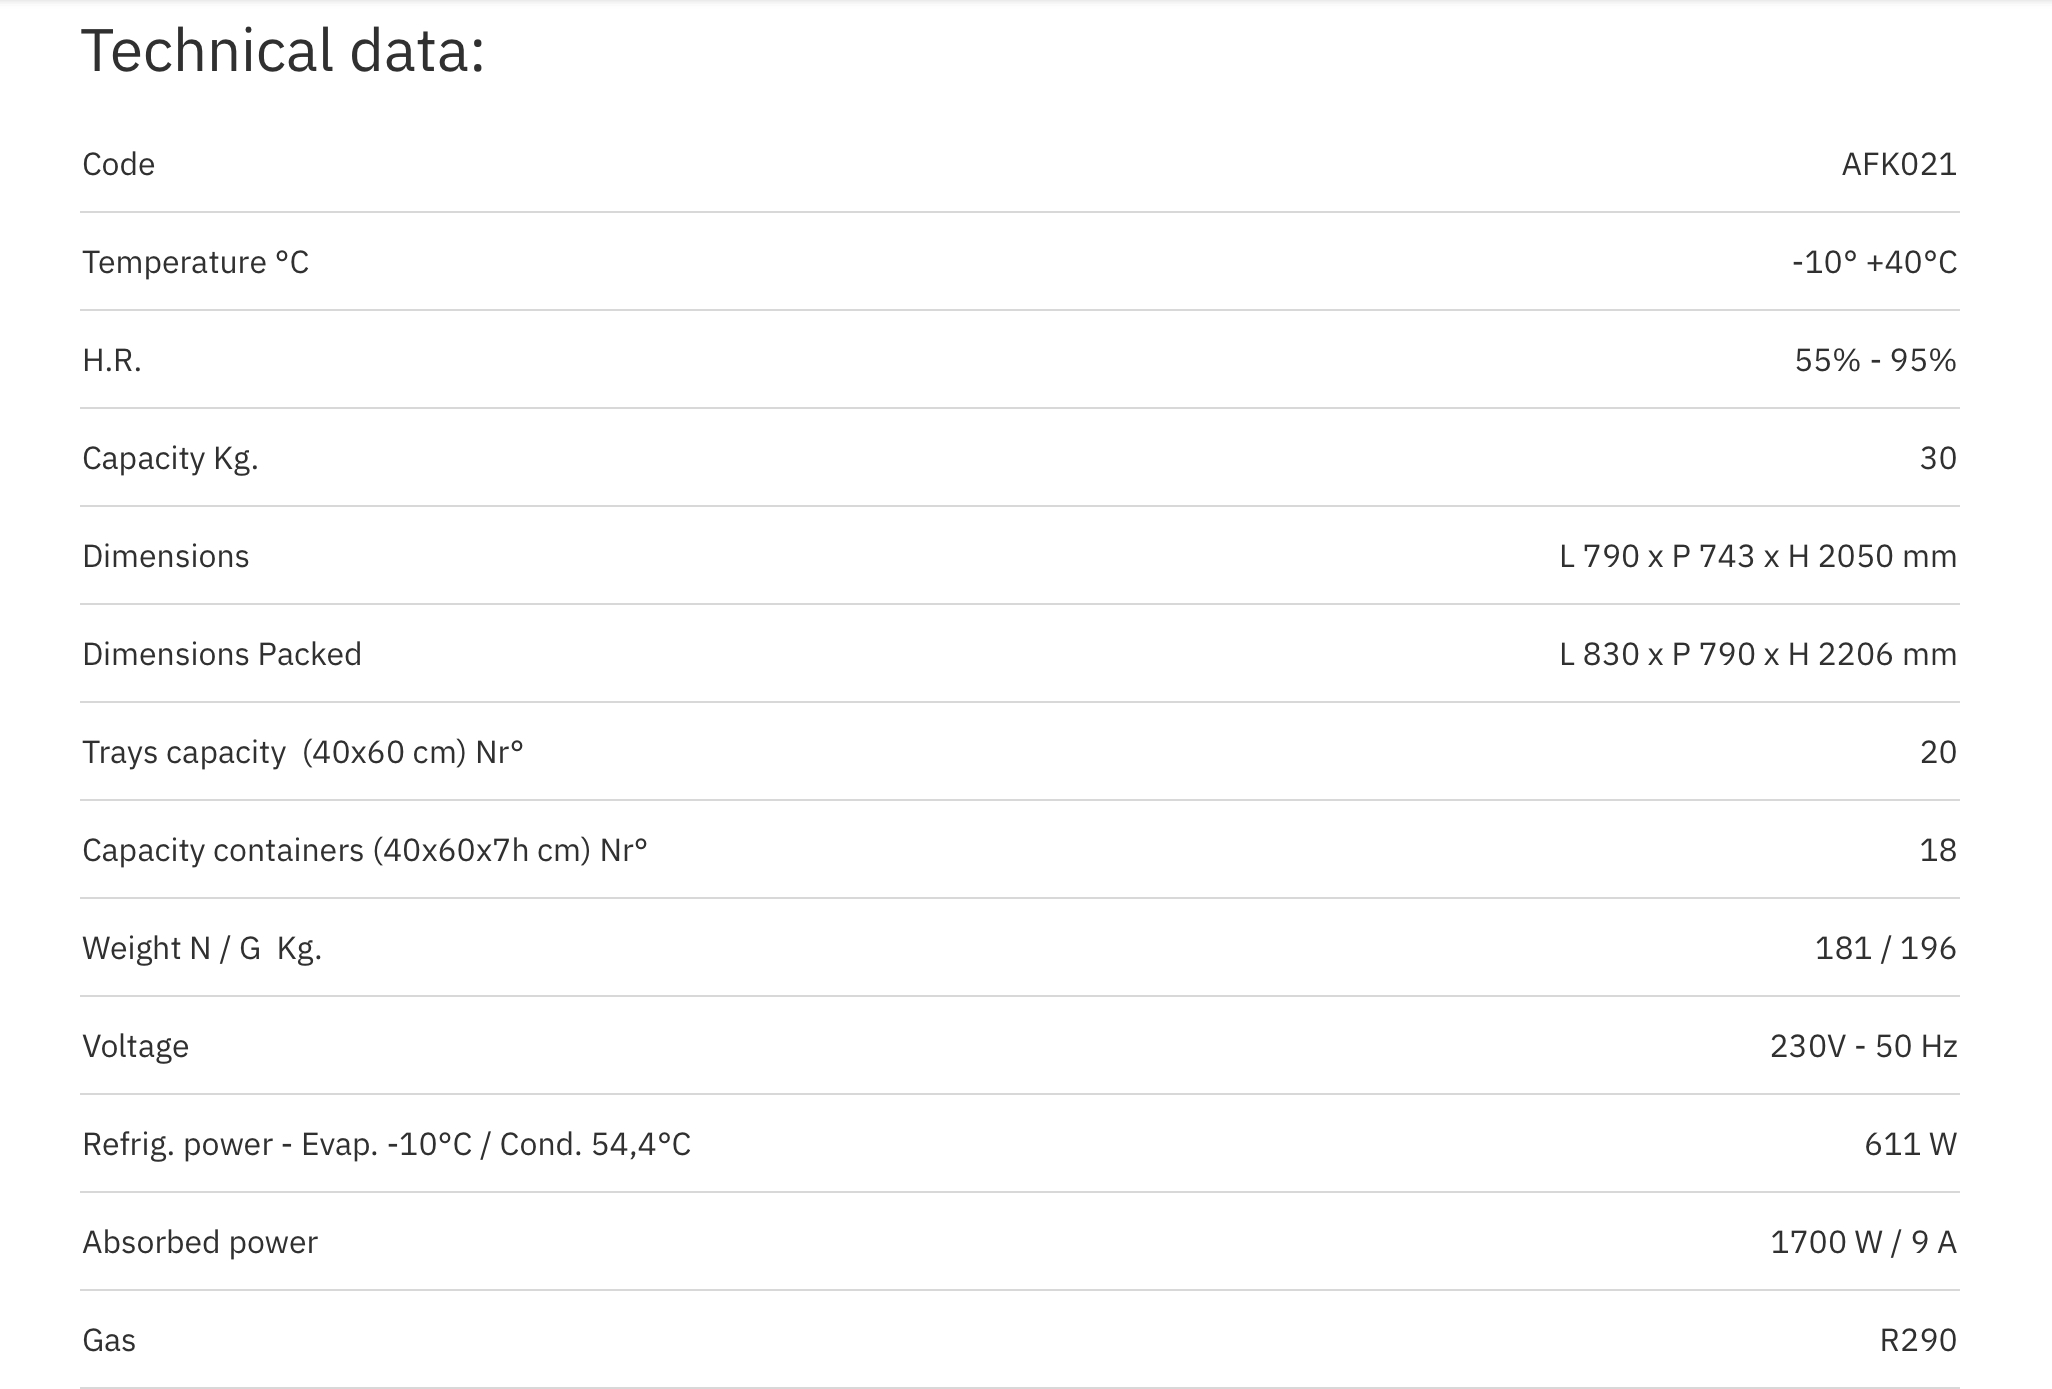Select the R290 gas value
This screenshot has height=1389, width=2052.
1918,1340
